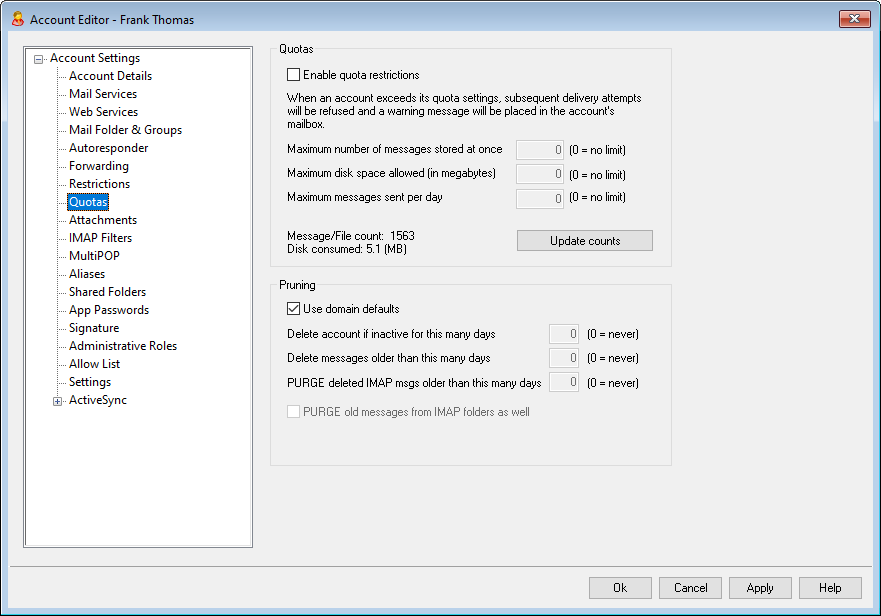Viewport: 881px width, 616px height.
Task: Uncheck Use domain defaults
Action: point(294,309)
